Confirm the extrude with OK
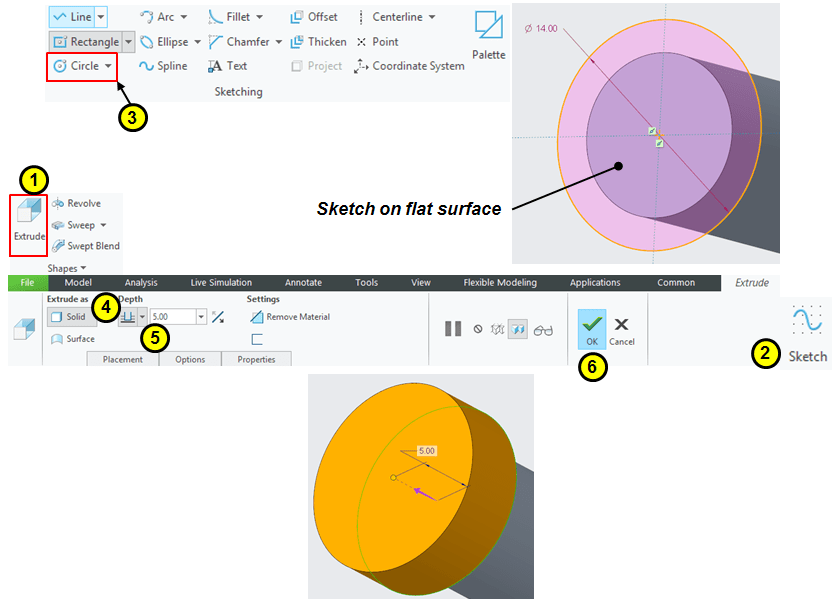 [591, 329]
